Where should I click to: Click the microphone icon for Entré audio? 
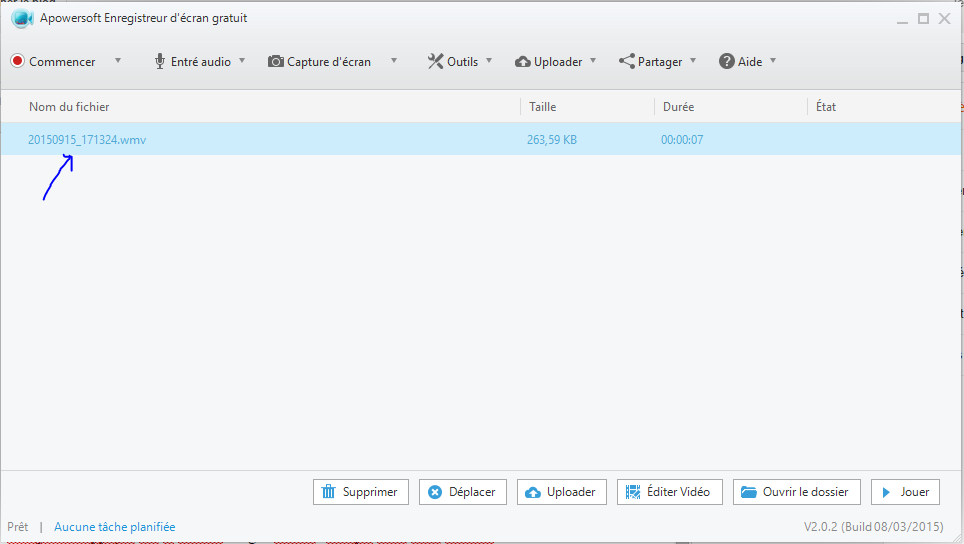(160, 61)
